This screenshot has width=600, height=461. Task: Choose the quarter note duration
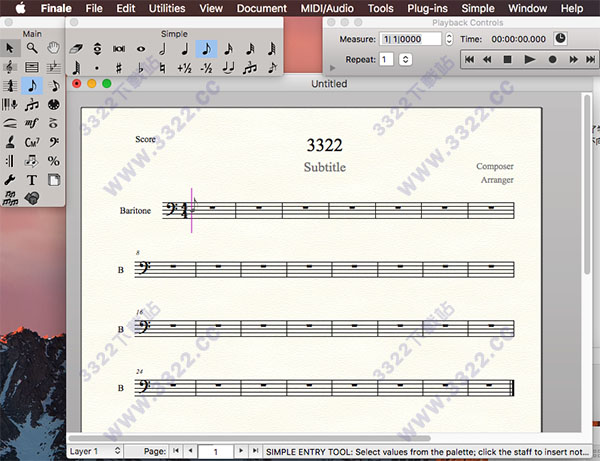click(185, 49)
